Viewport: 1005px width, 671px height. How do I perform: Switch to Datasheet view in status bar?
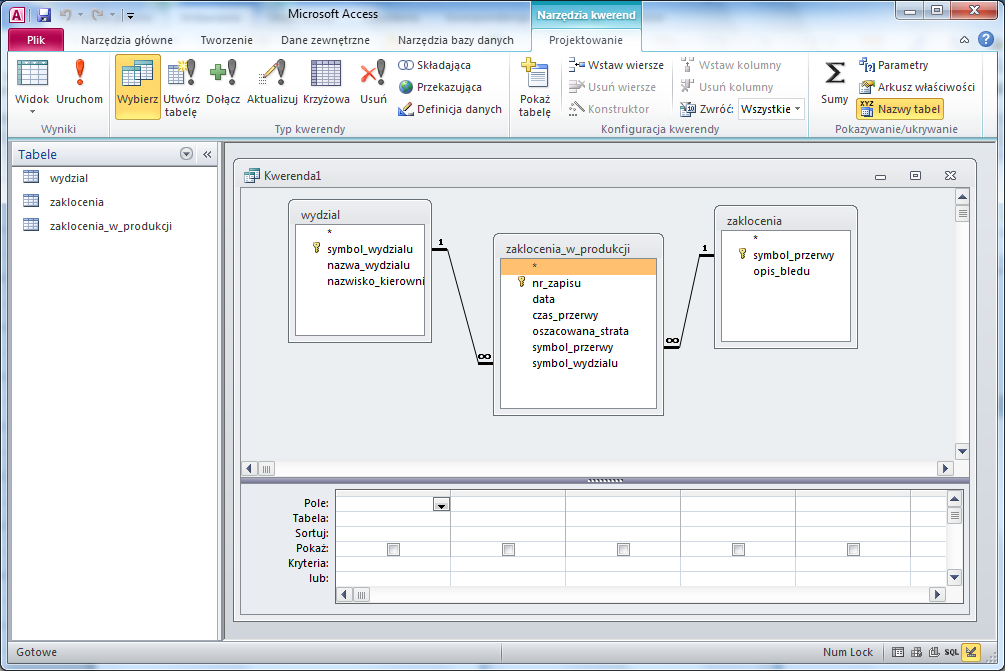click(898, 652)
